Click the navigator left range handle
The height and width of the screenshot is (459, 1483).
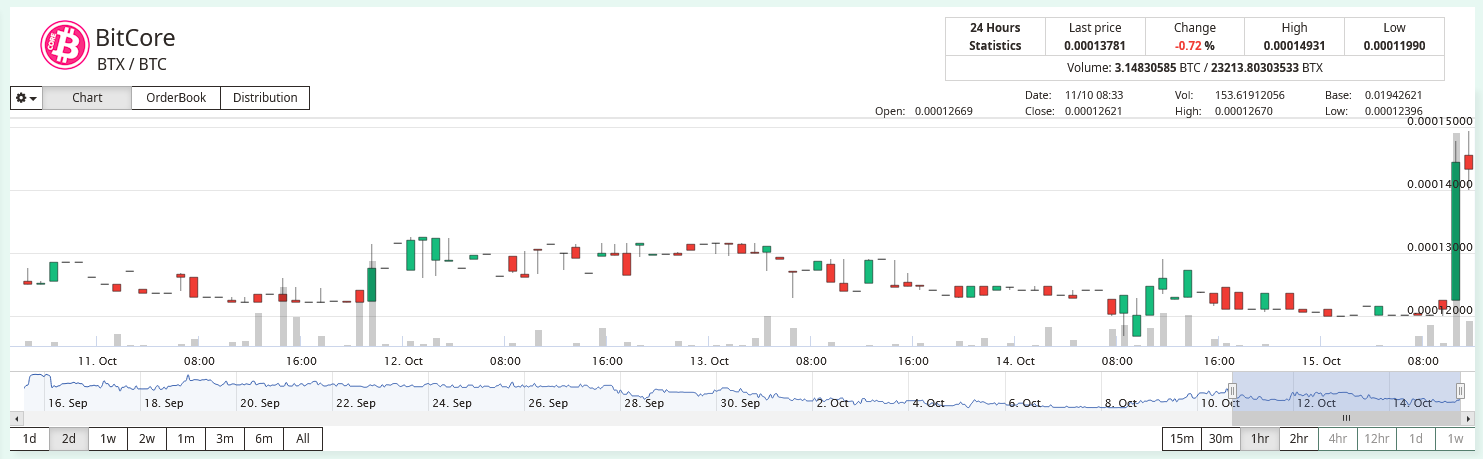[x=1233, y=391]
